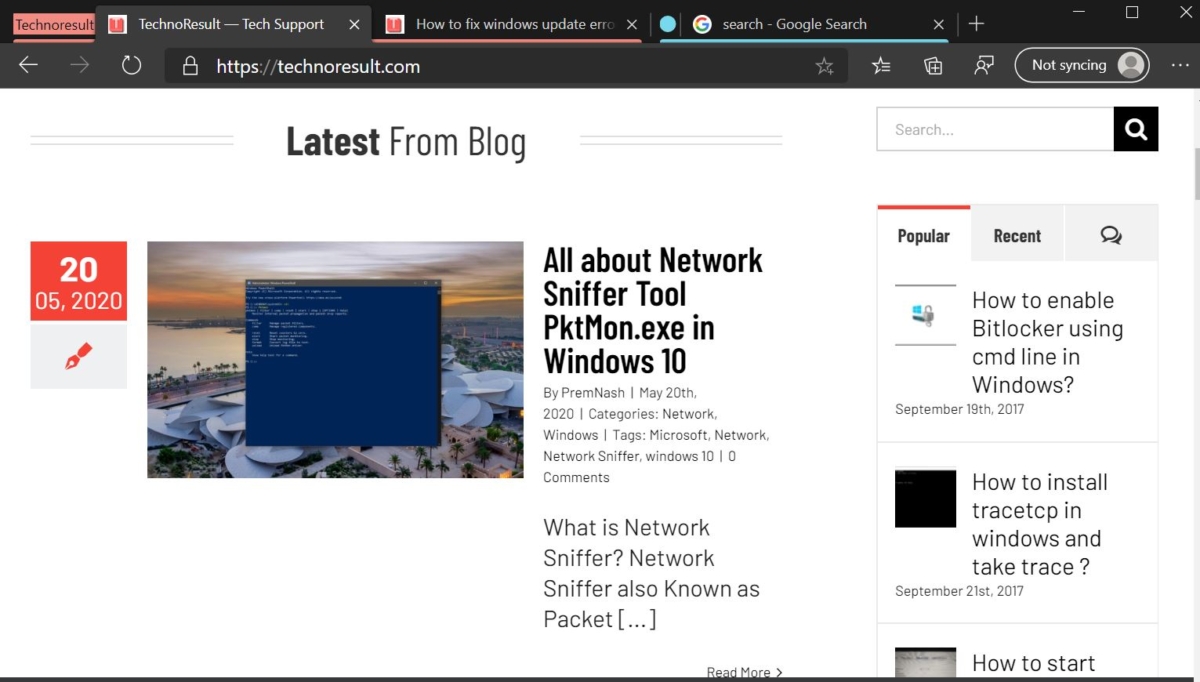Open the Collections icon
Viewport: 1200px width, 682px height.
pos(933,65)
